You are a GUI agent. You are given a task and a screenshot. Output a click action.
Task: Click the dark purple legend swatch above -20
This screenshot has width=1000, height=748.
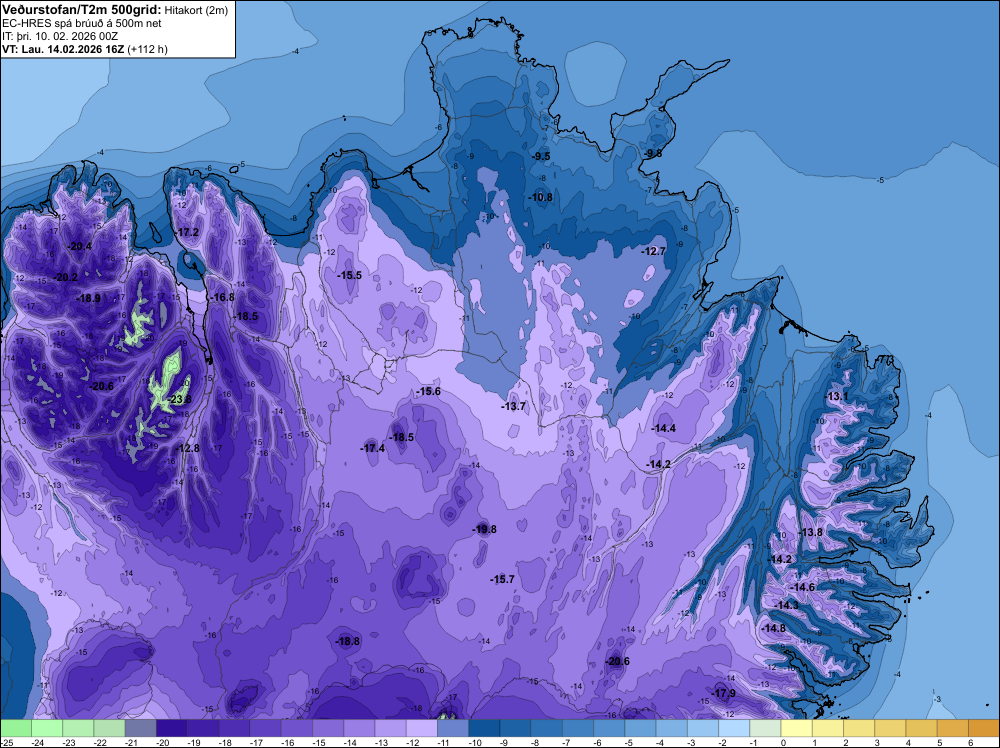tap(172, 728)
